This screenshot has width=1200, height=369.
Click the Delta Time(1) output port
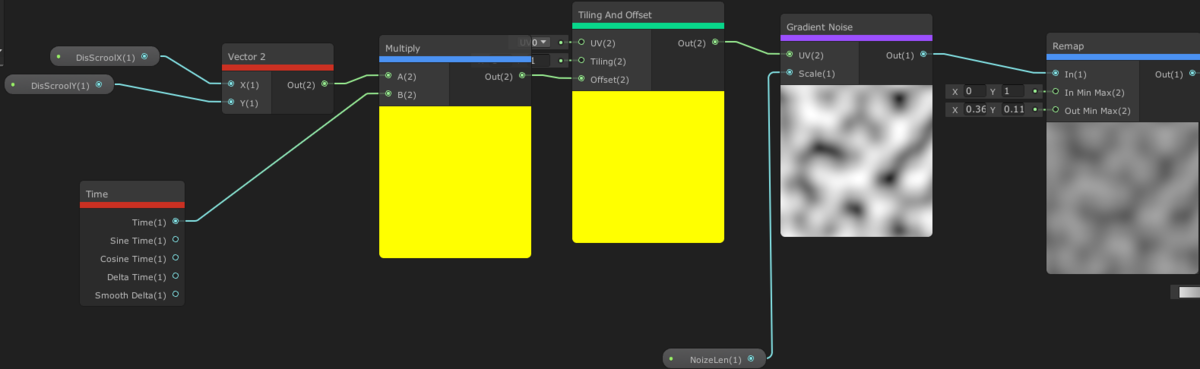click(176, 276)
